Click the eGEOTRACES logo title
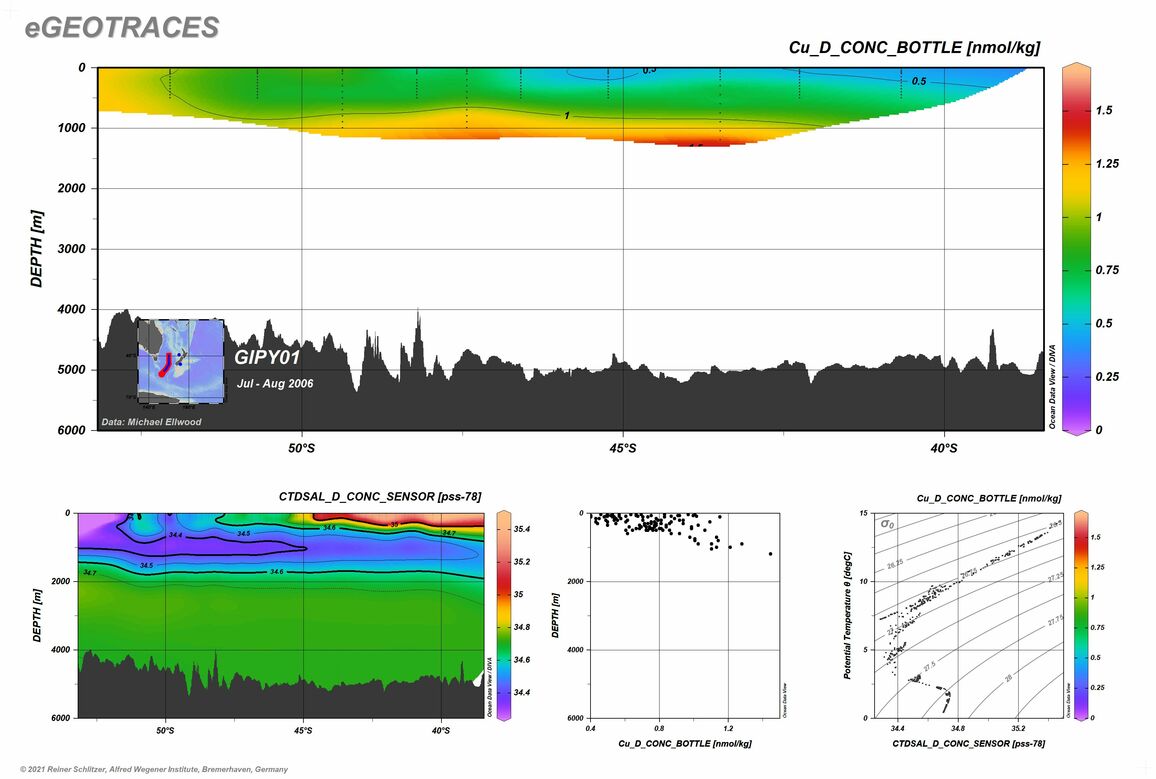Image resolution: width=1156 pixels, height=779 pixels. click(121, 28)
